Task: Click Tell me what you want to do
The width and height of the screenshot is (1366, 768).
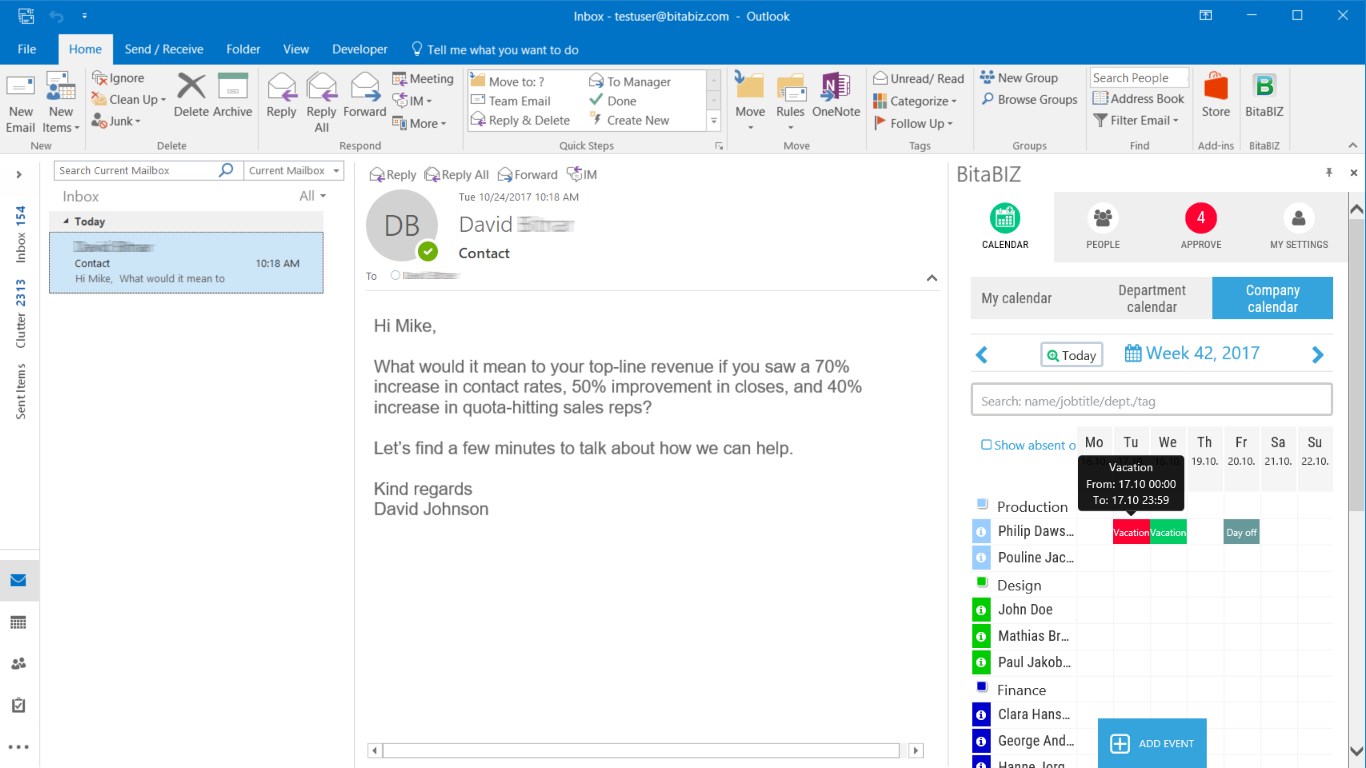Action: tap(495, 49)
